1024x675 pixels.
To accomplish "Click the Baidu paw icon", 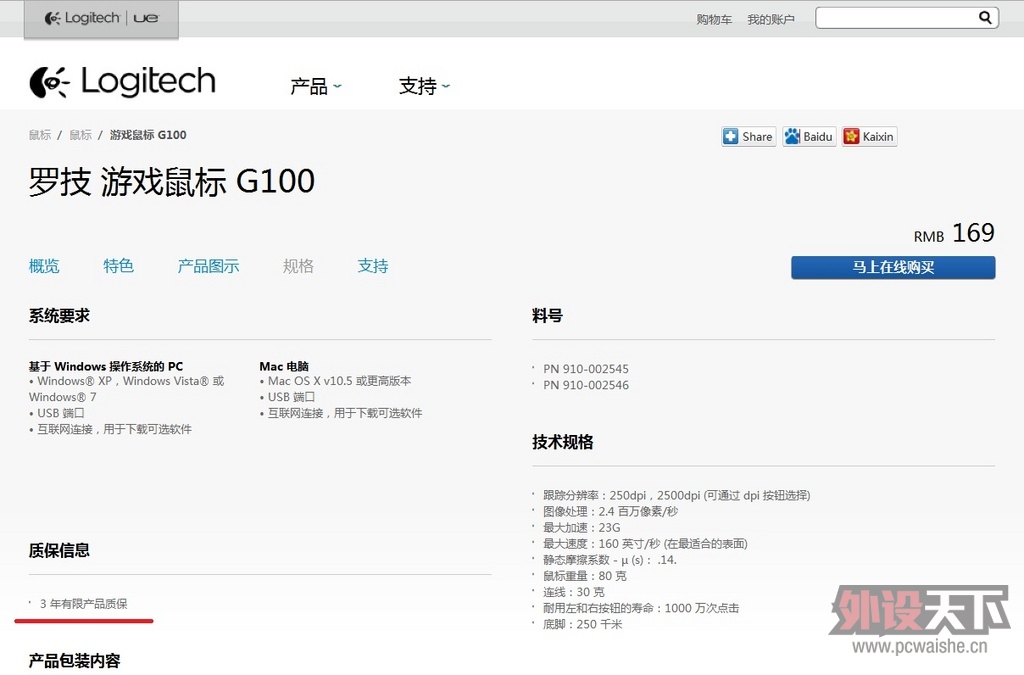I will [792, 136].
